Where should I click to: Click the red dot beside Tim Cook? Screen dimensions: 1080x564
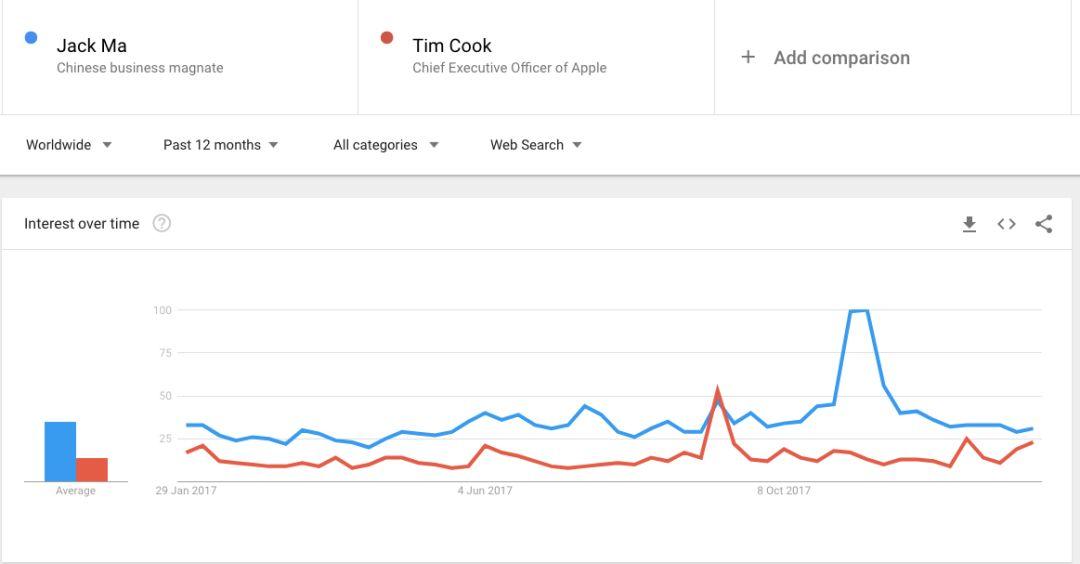[387, 38]
